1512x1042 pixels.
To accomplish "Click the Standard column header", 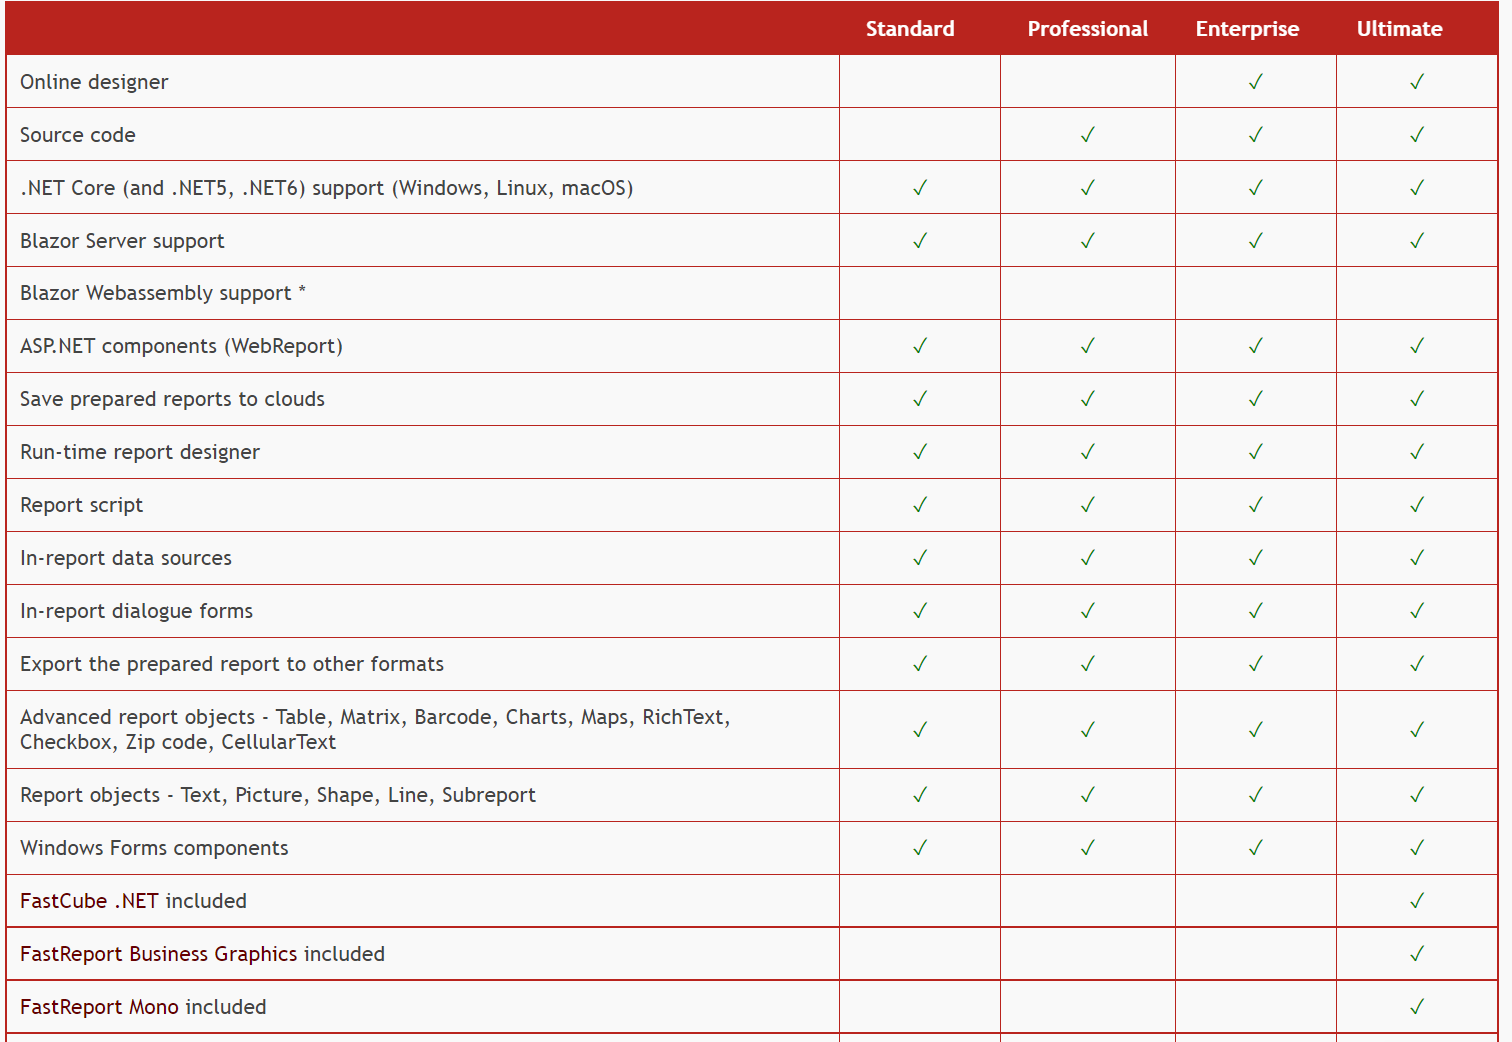I will [909, 29].
